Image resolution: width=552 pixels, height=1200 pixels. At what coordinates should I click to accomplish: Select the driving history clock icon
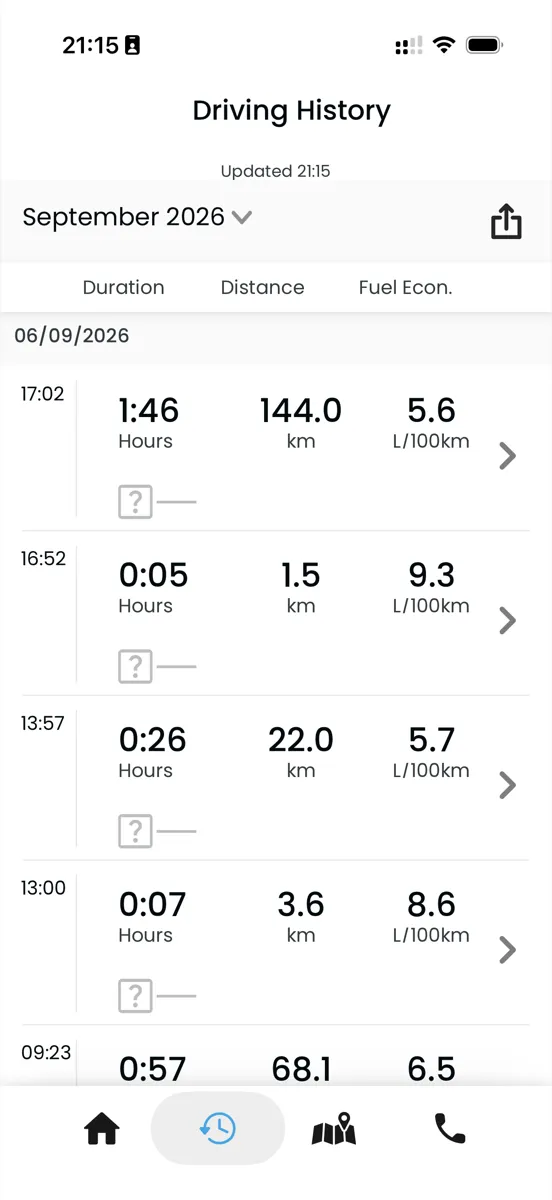(218, 1129)
